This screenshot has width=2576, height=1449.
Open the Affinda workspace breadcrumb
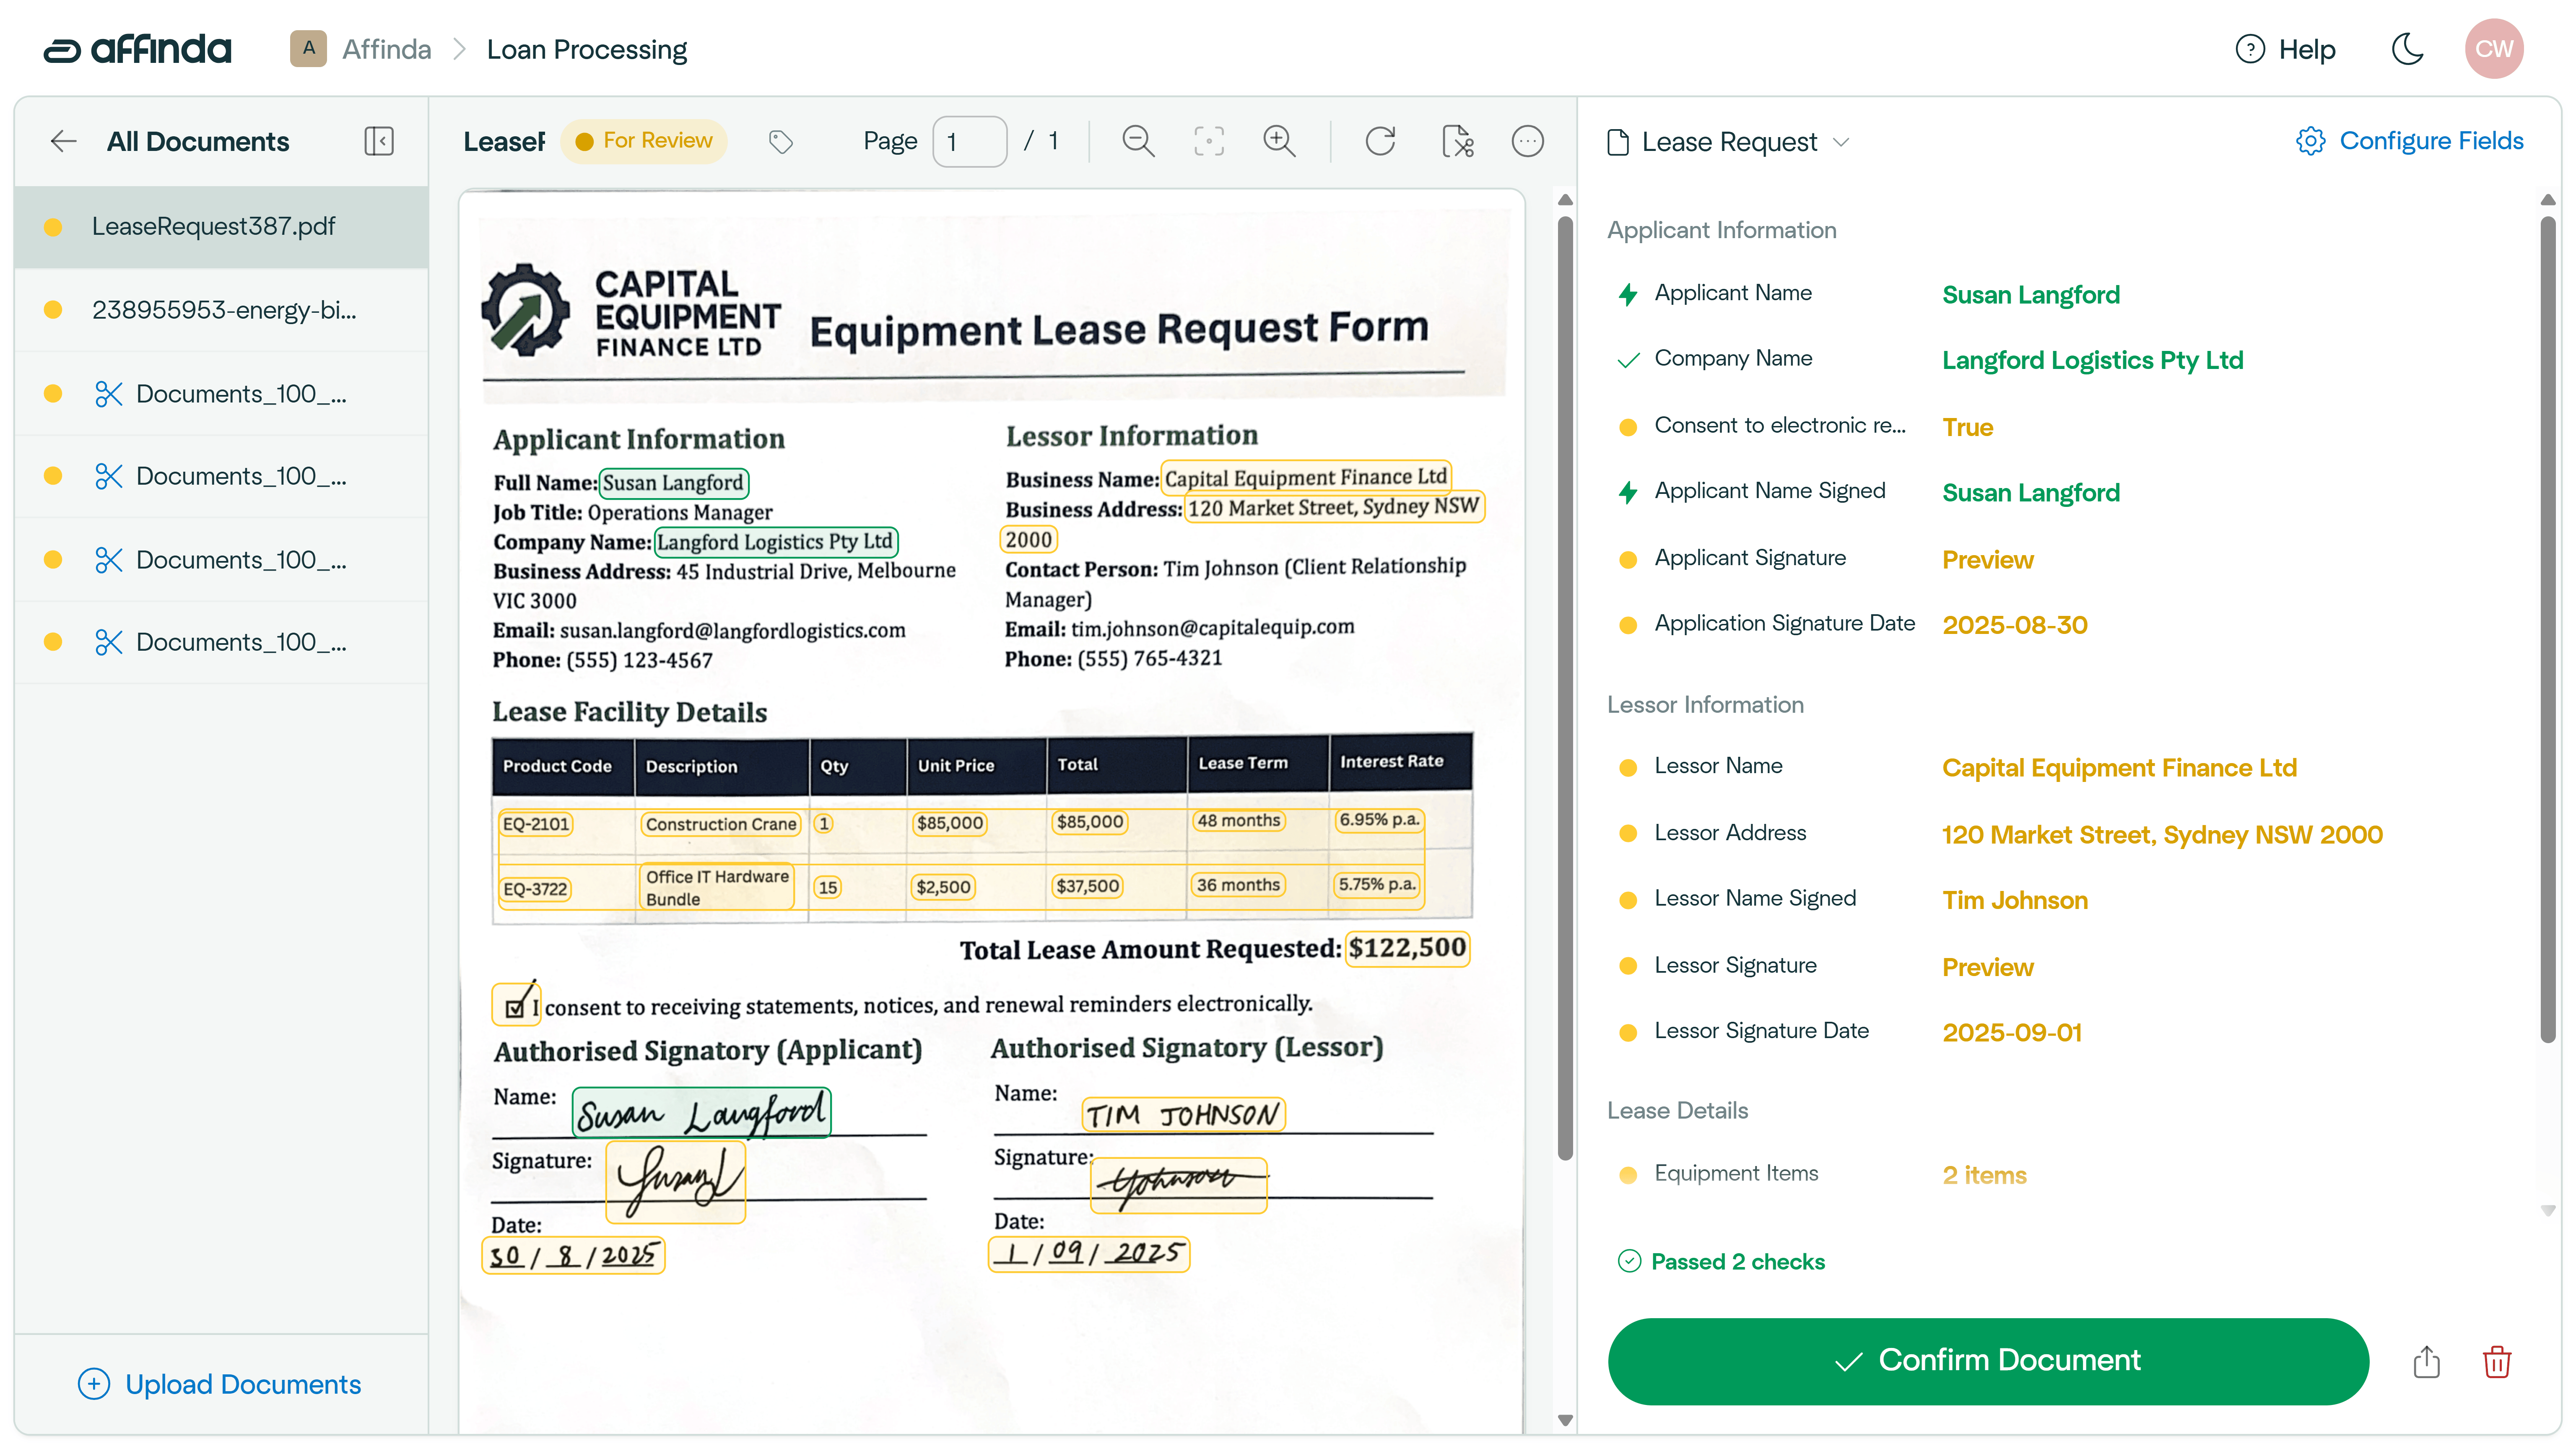386,48
